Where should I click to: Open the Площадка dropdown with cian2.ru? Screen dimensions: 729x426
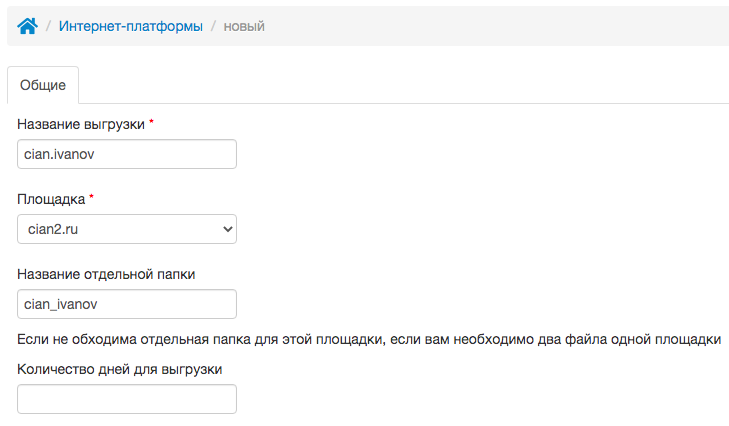(x=127, y=229)
